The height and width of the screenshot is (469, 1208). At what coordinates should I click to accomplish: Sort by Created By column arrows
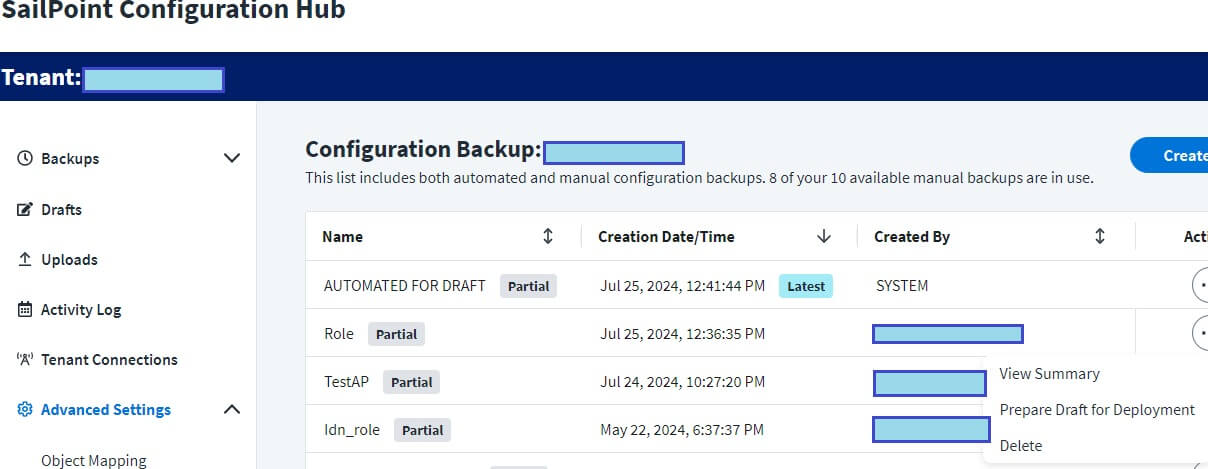point(1099,236)
